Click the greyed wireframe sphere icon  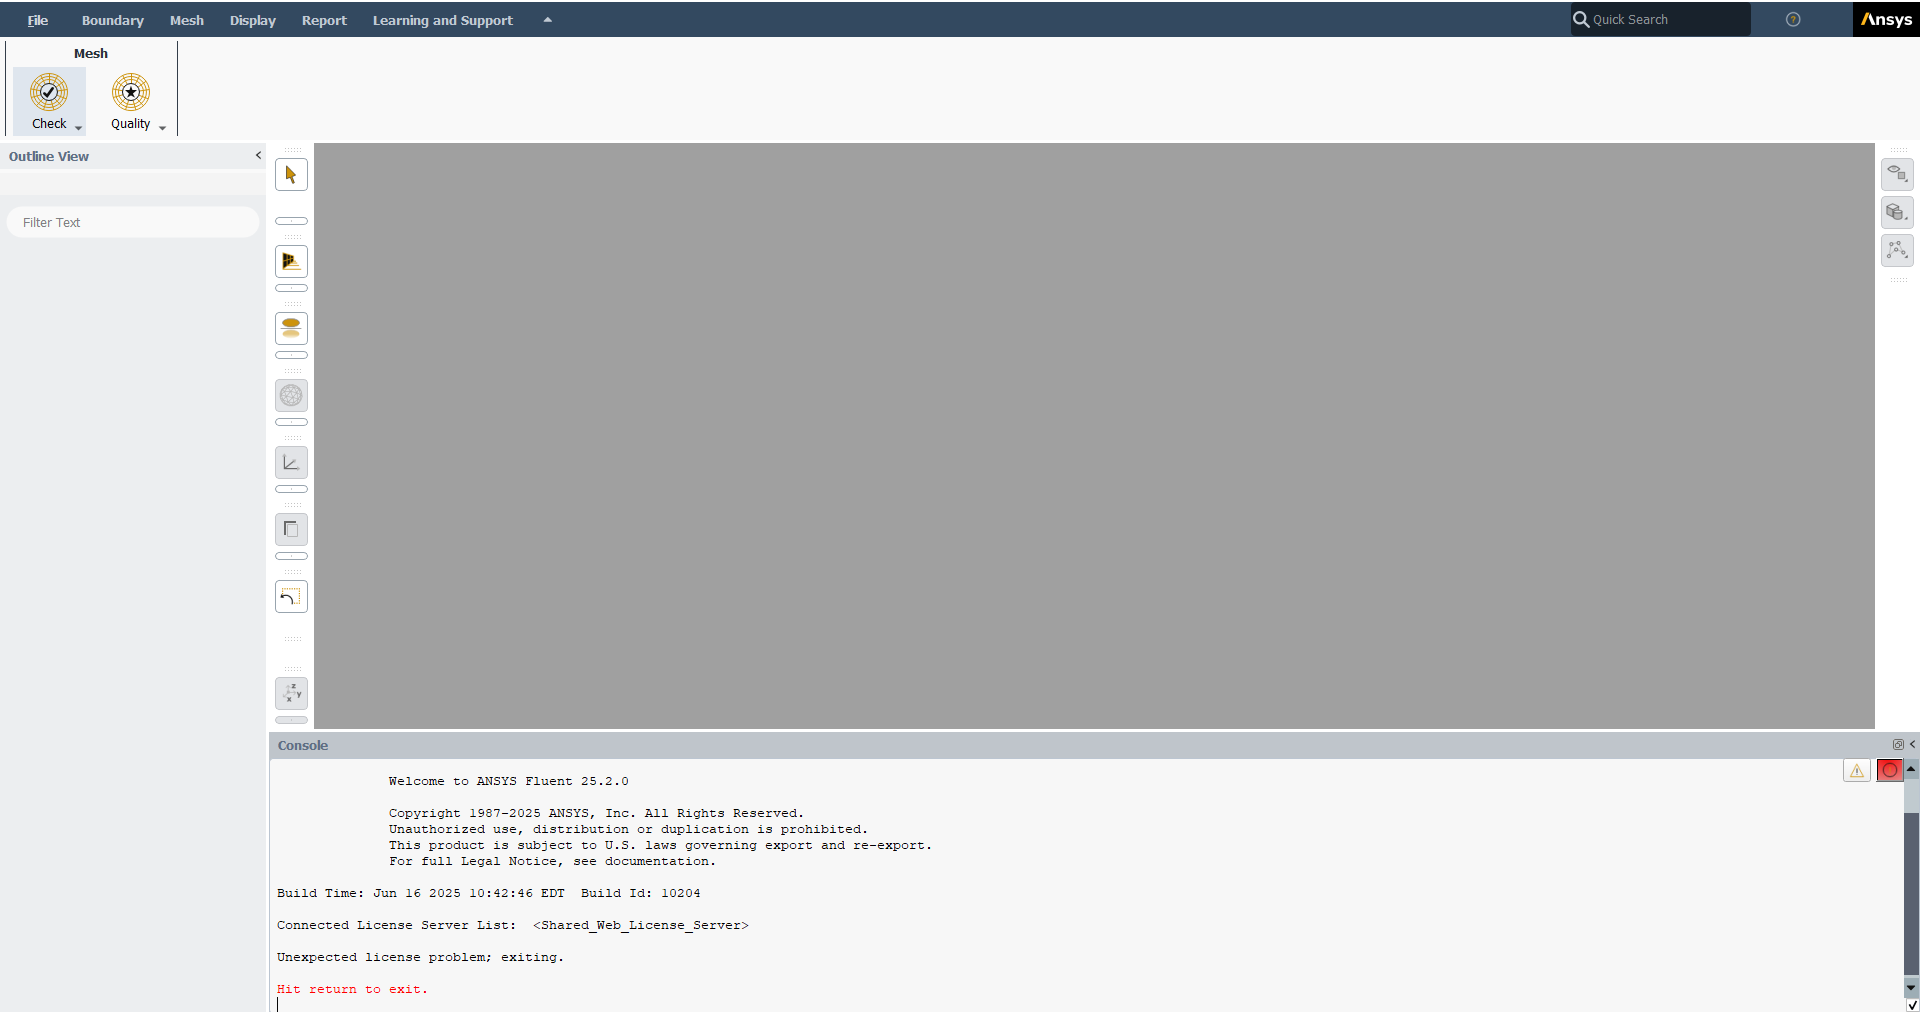pos(291,395)
